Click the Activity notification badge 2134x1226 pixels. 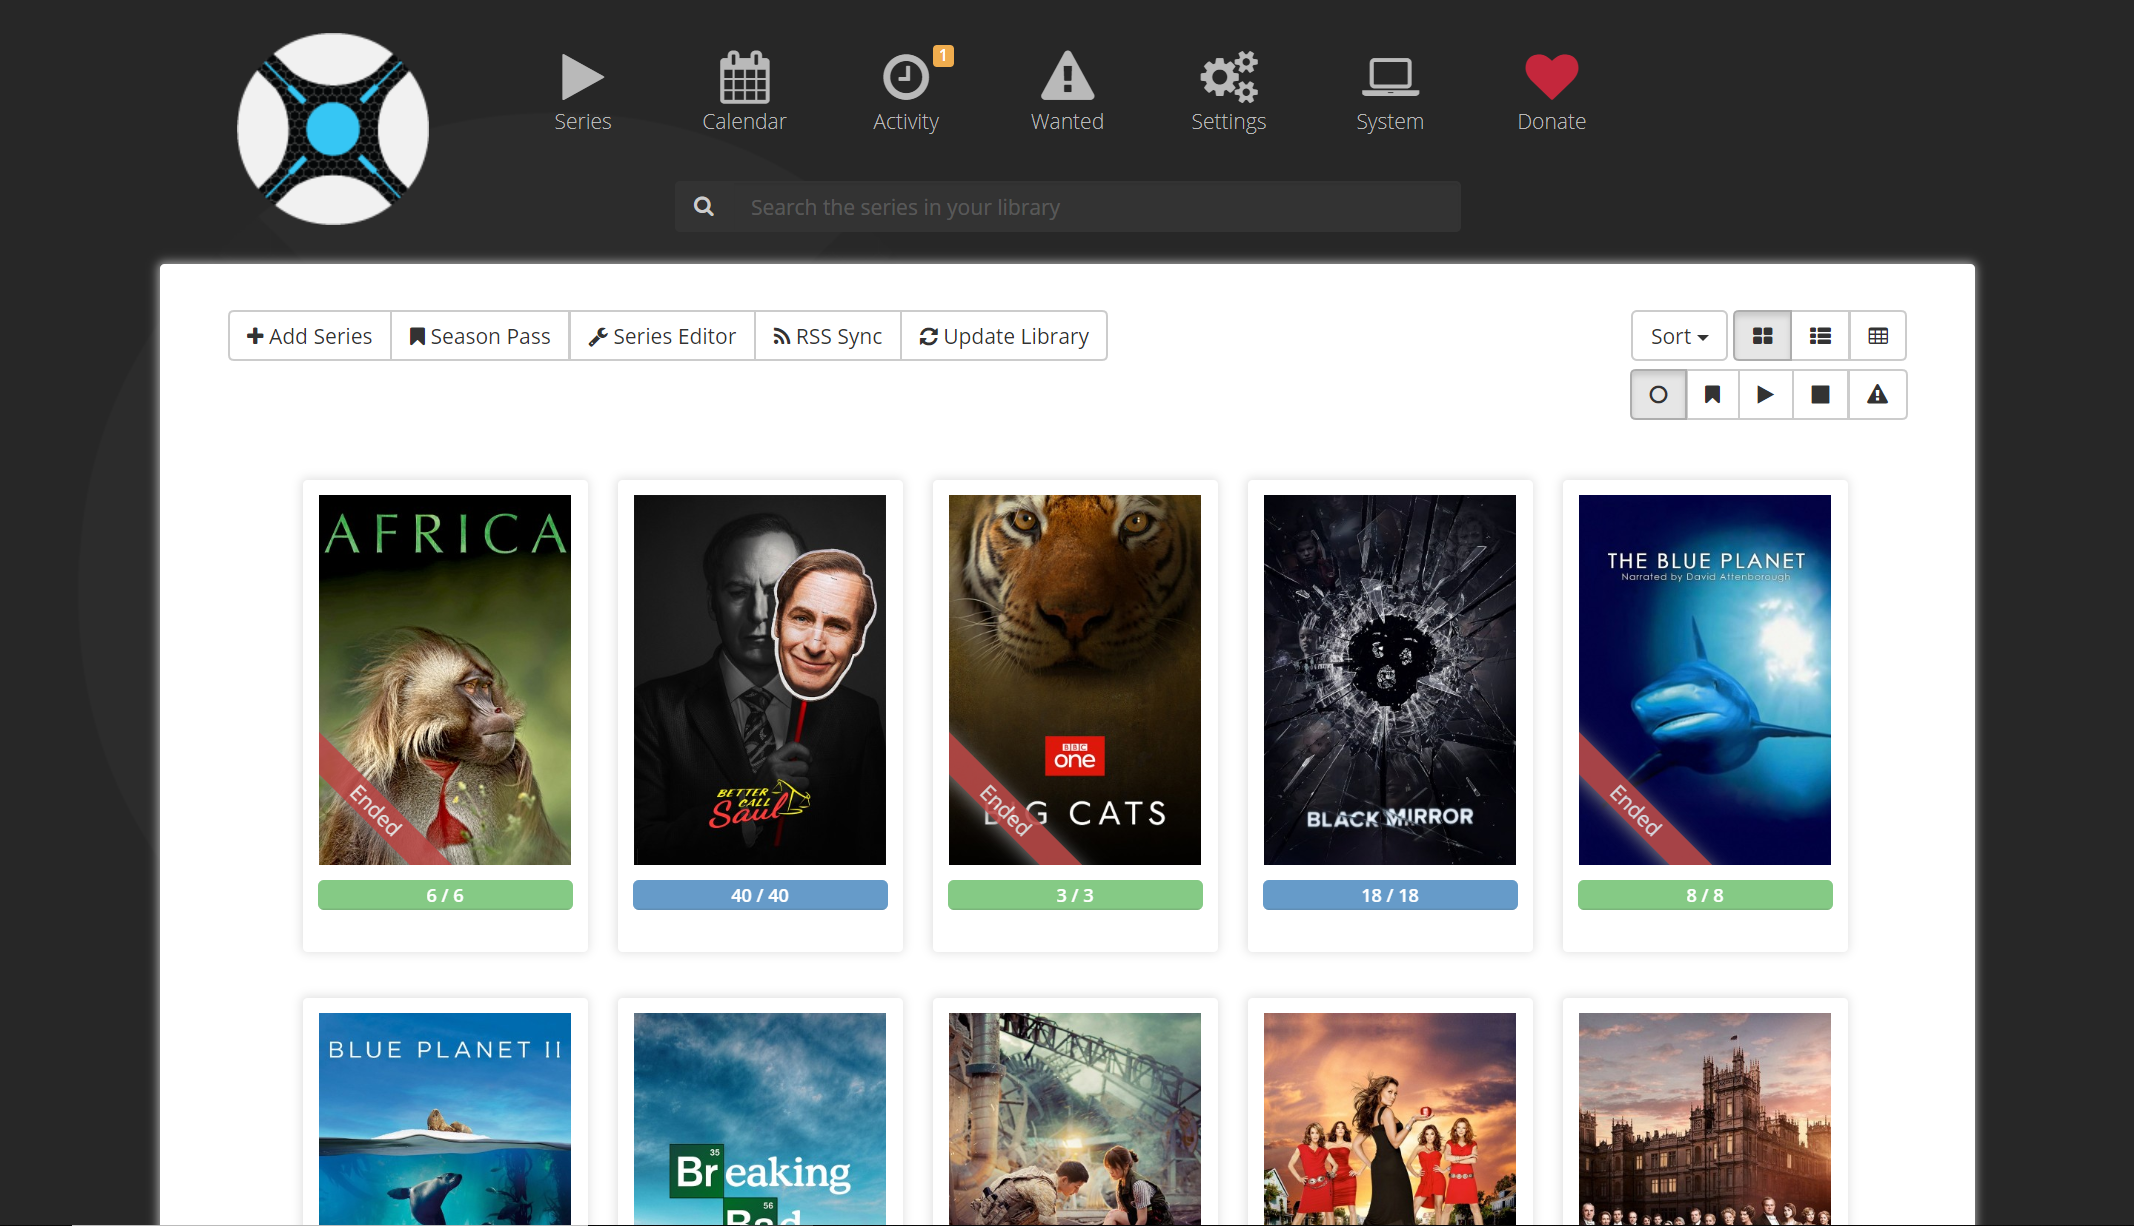point(943,56)
